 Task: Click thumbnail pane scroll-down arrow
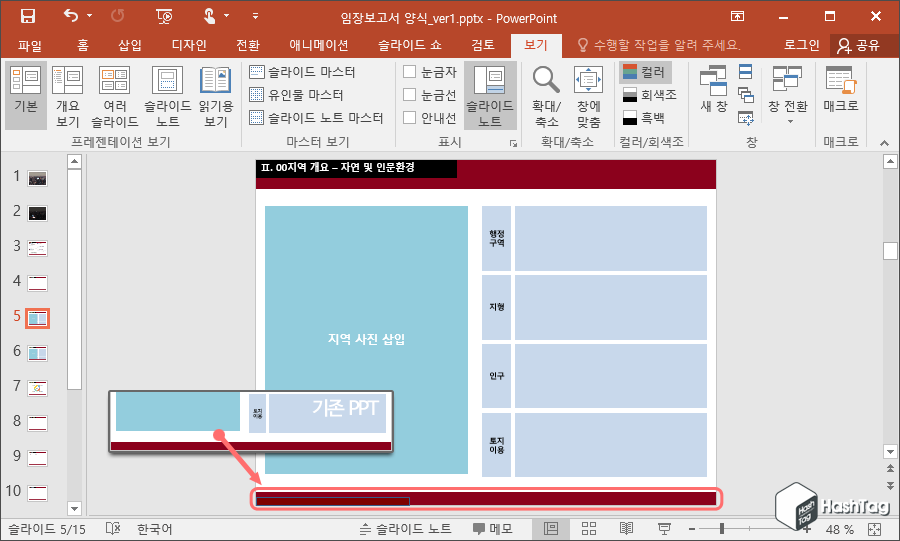pyautogui.click(x=75, y=508)
